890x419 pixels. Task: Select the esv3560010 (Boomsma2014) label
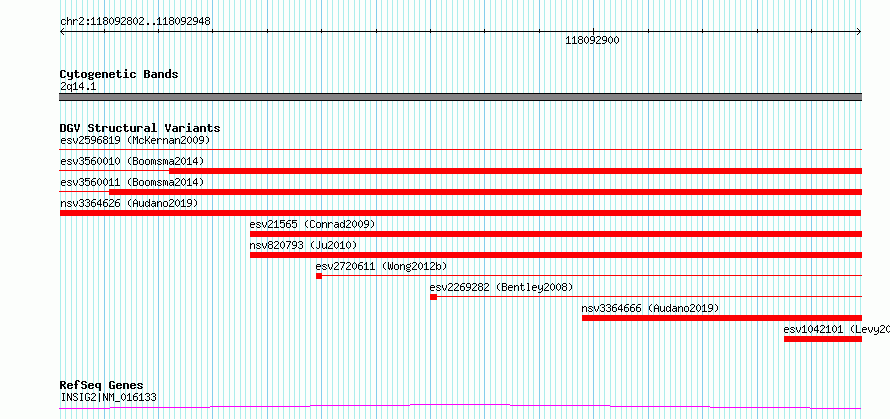pos(132,161)
